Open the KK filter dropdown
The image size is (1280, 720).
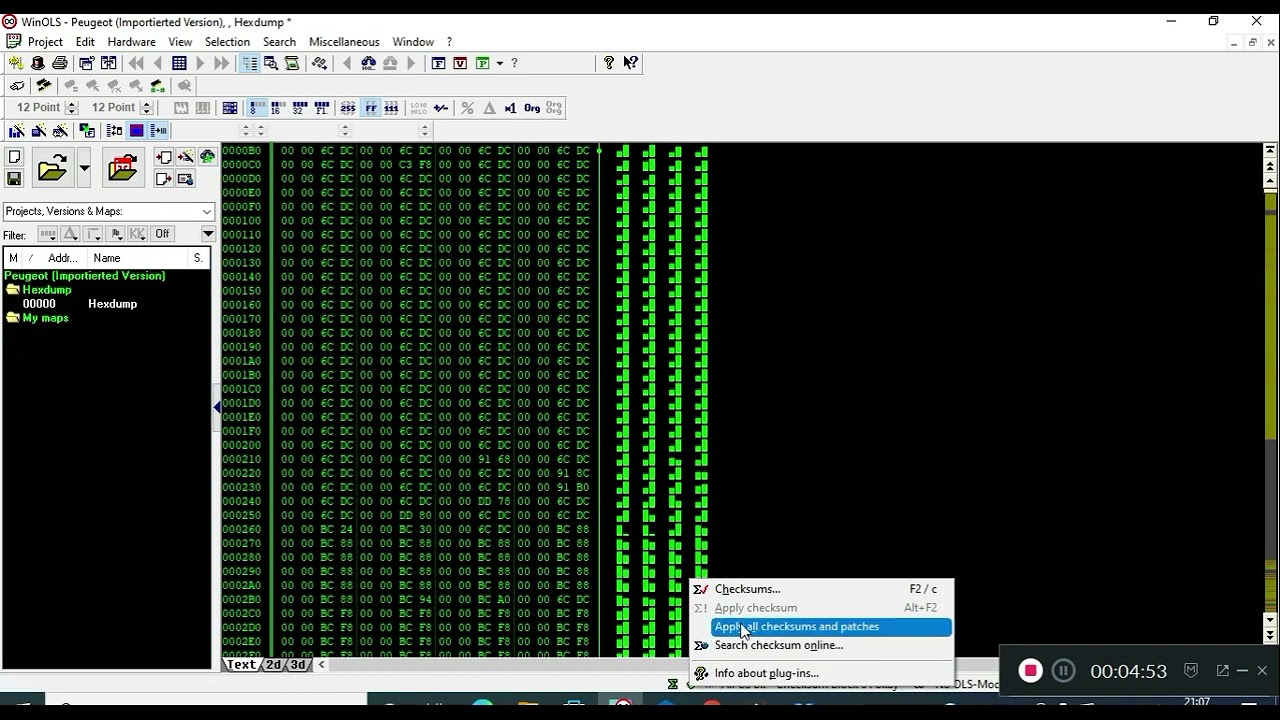[x=137, y=234]
